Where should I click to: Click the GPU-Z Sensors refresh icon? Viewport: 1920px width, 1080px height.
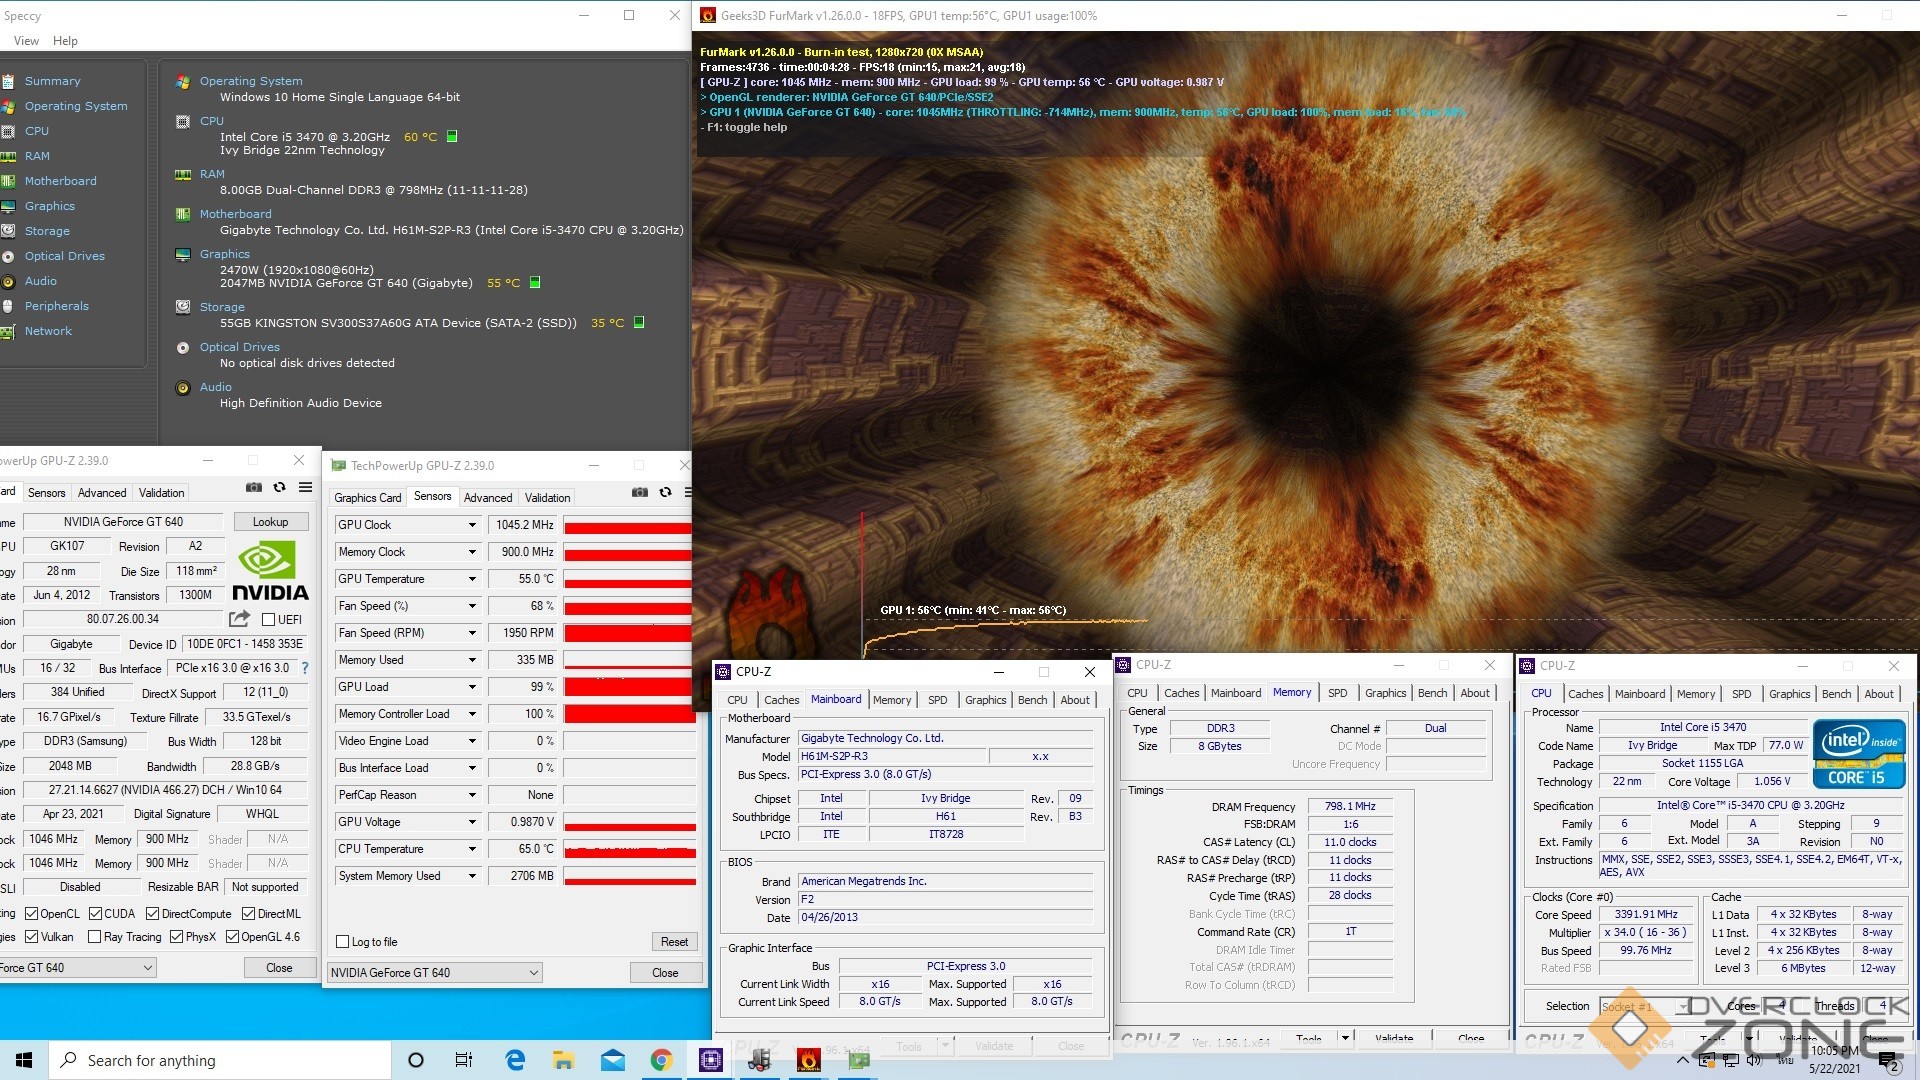click(x=665, y=492)
